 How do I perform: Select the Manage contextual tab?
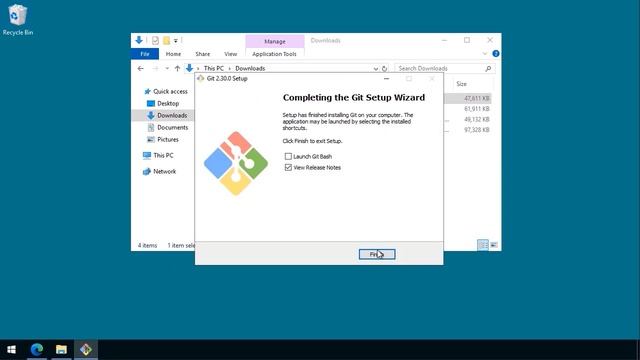(275, 41)
